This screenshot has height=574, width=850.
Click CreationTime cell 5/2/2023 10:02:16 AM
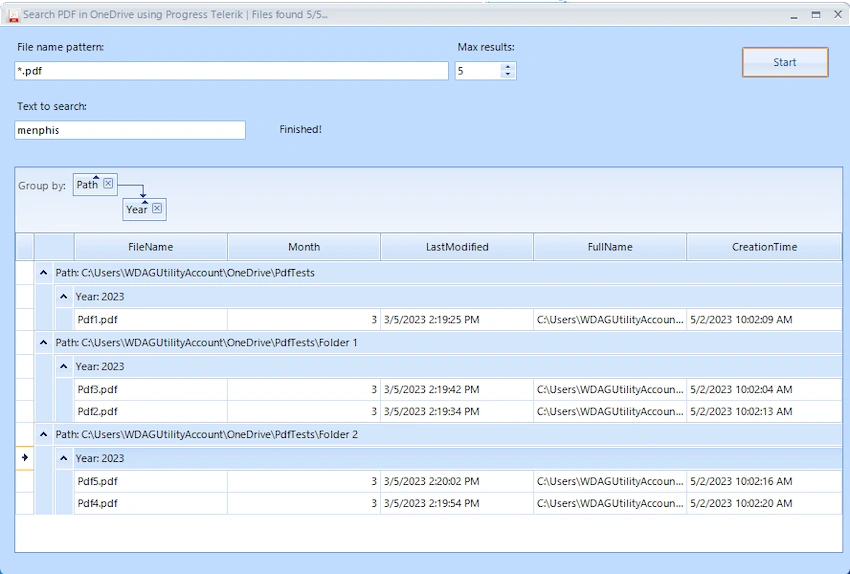point(764,481)
